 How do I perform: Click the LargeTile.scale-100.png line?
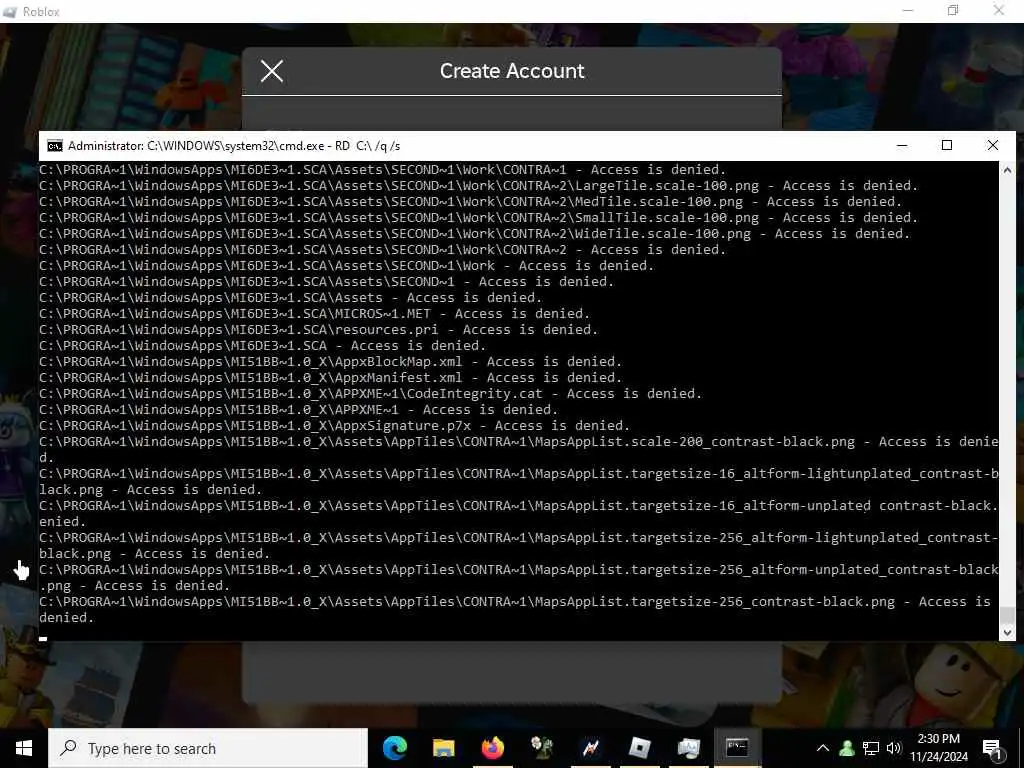479,186
